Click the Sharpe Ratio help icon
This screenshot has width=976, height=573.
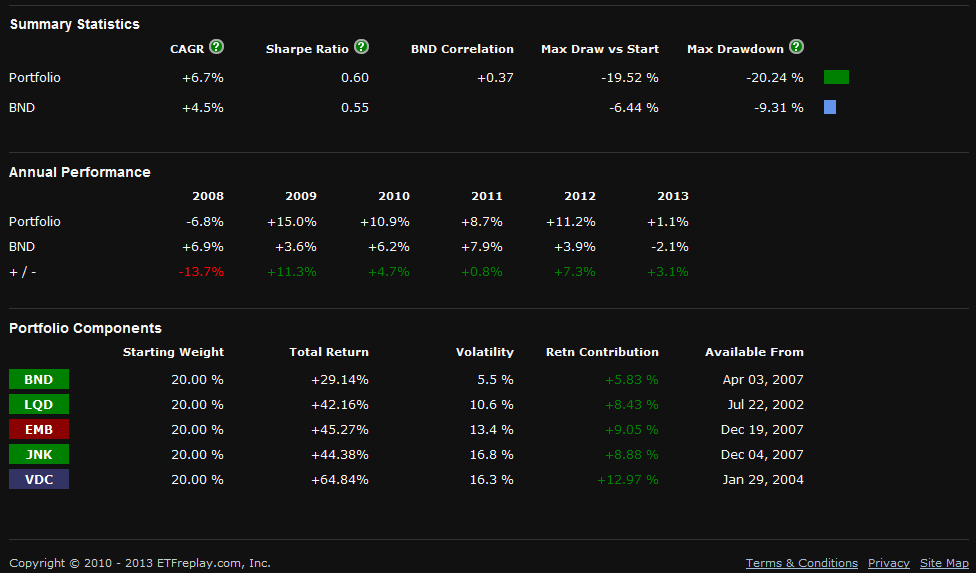(x=362, y=47)
